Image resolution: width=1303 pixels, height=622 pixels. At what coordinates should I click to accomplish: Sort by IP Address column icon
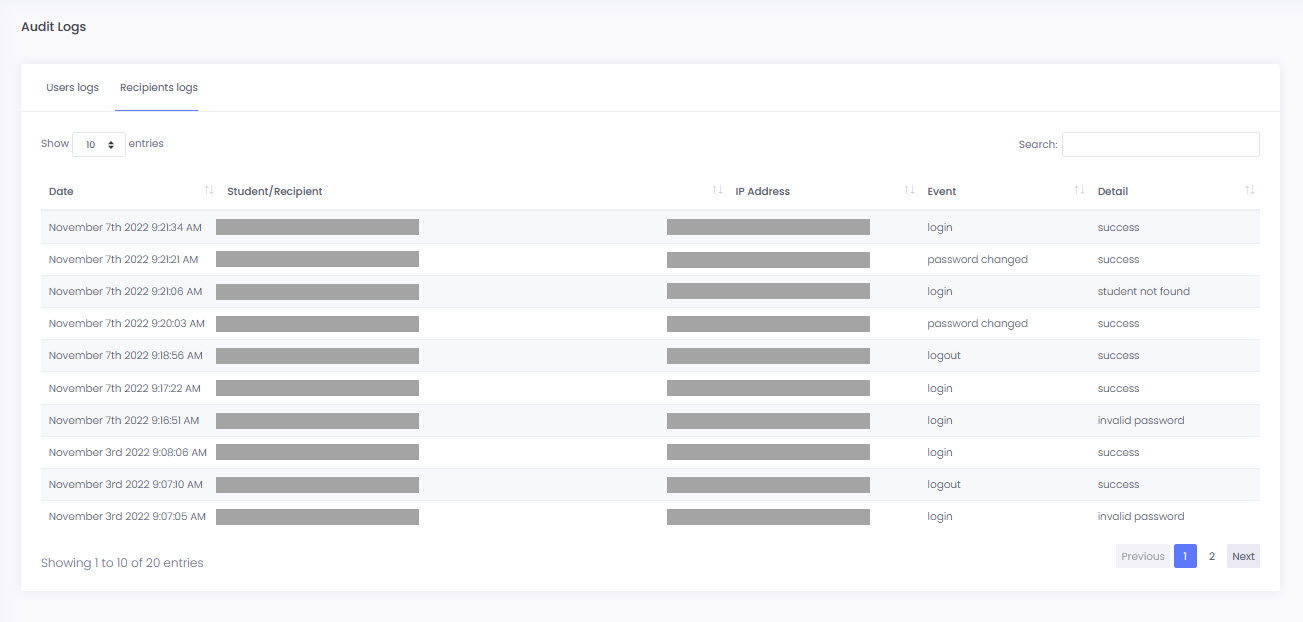tap(909, 190)
